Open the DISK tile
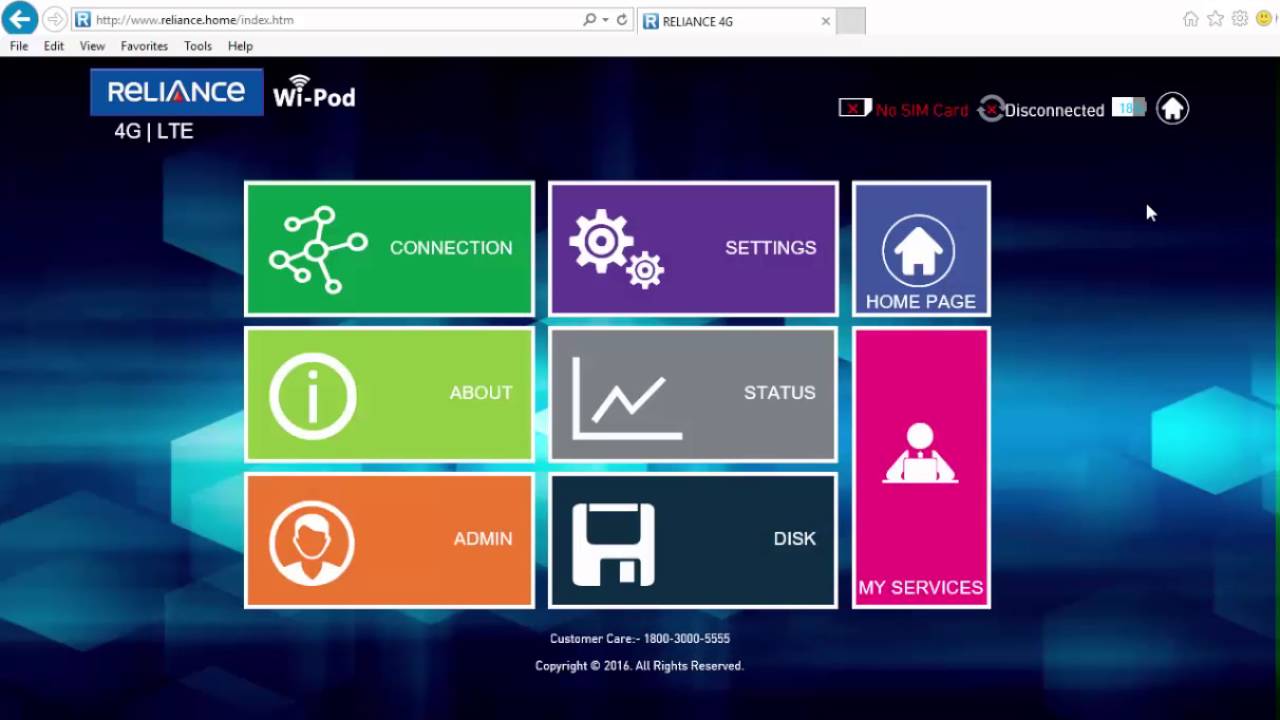1280x720 pixels. pos(693,540)
